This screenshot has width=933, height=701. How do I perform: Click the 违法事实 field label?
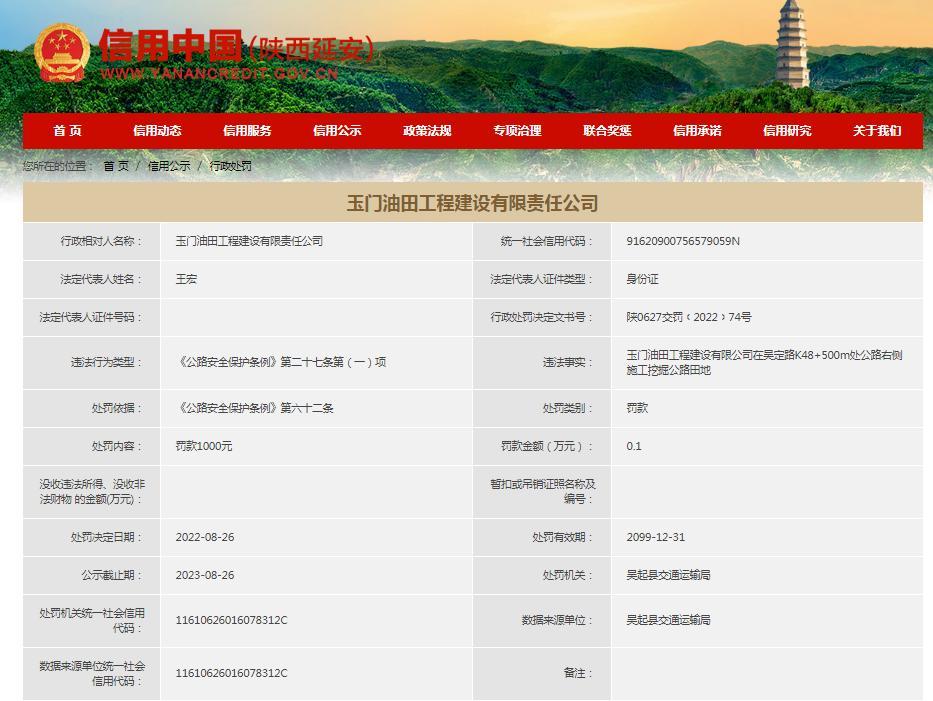point(568,362)
